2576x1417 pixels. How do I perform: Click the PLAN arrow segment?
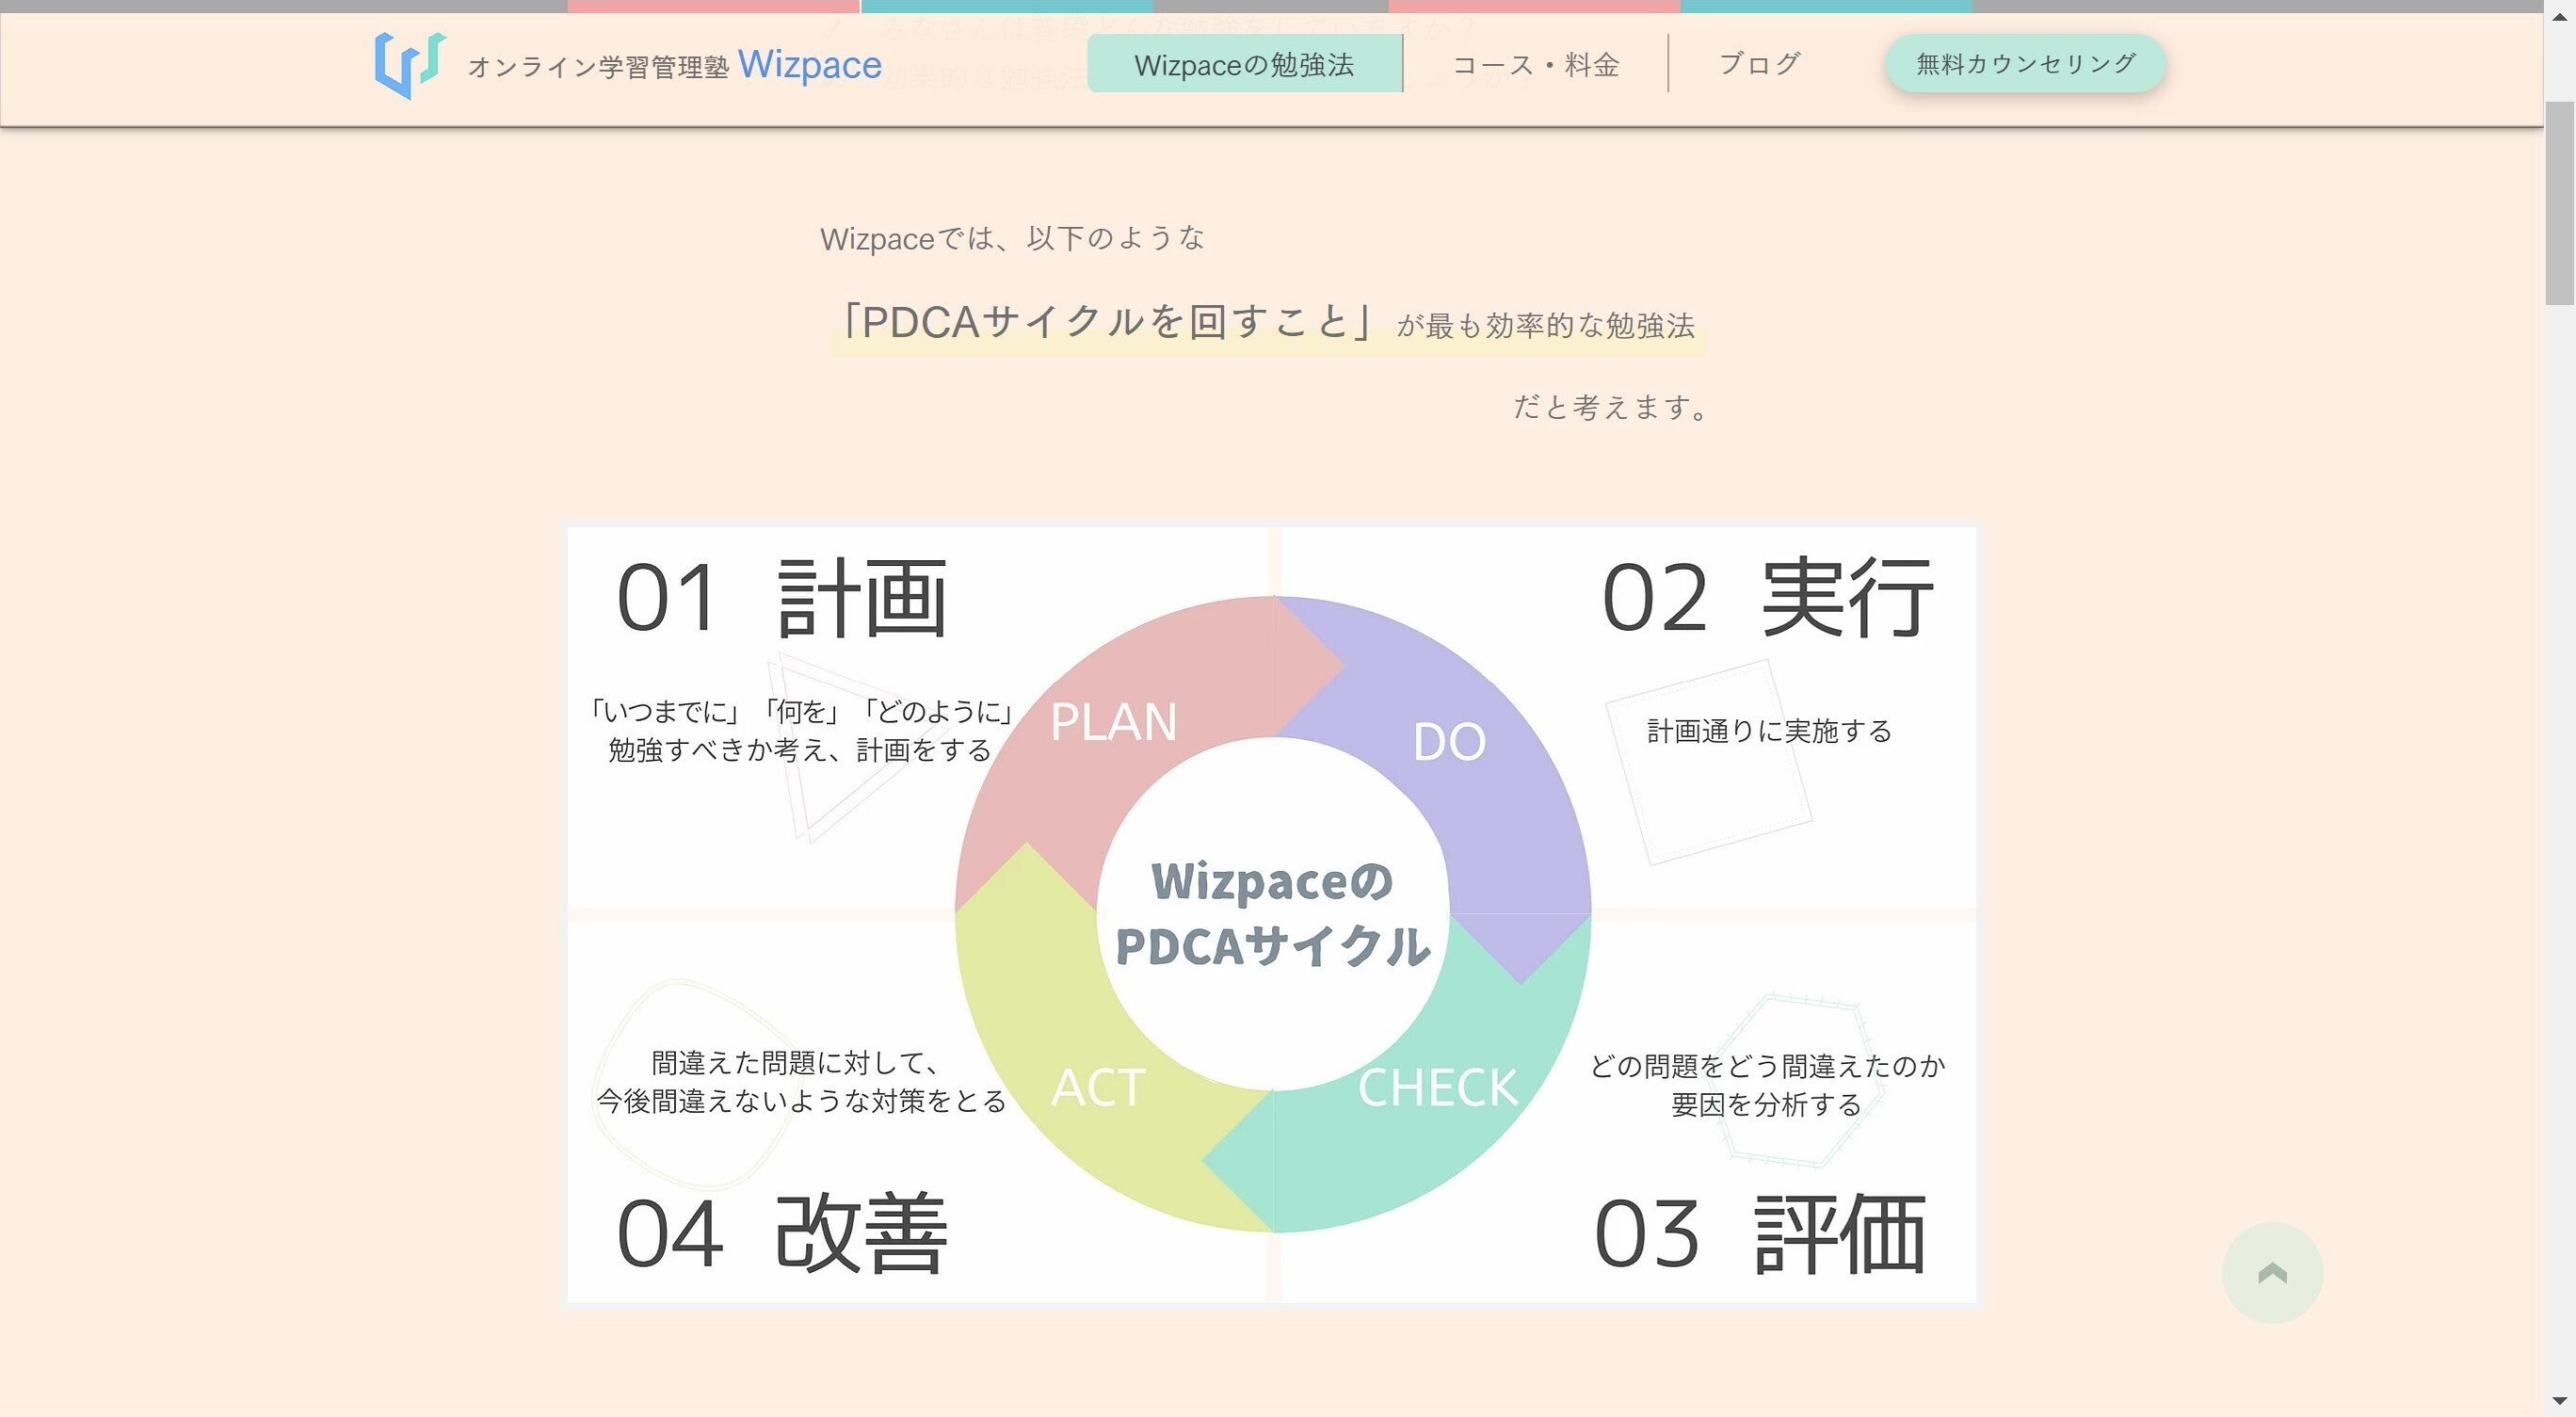(1112, 722)
